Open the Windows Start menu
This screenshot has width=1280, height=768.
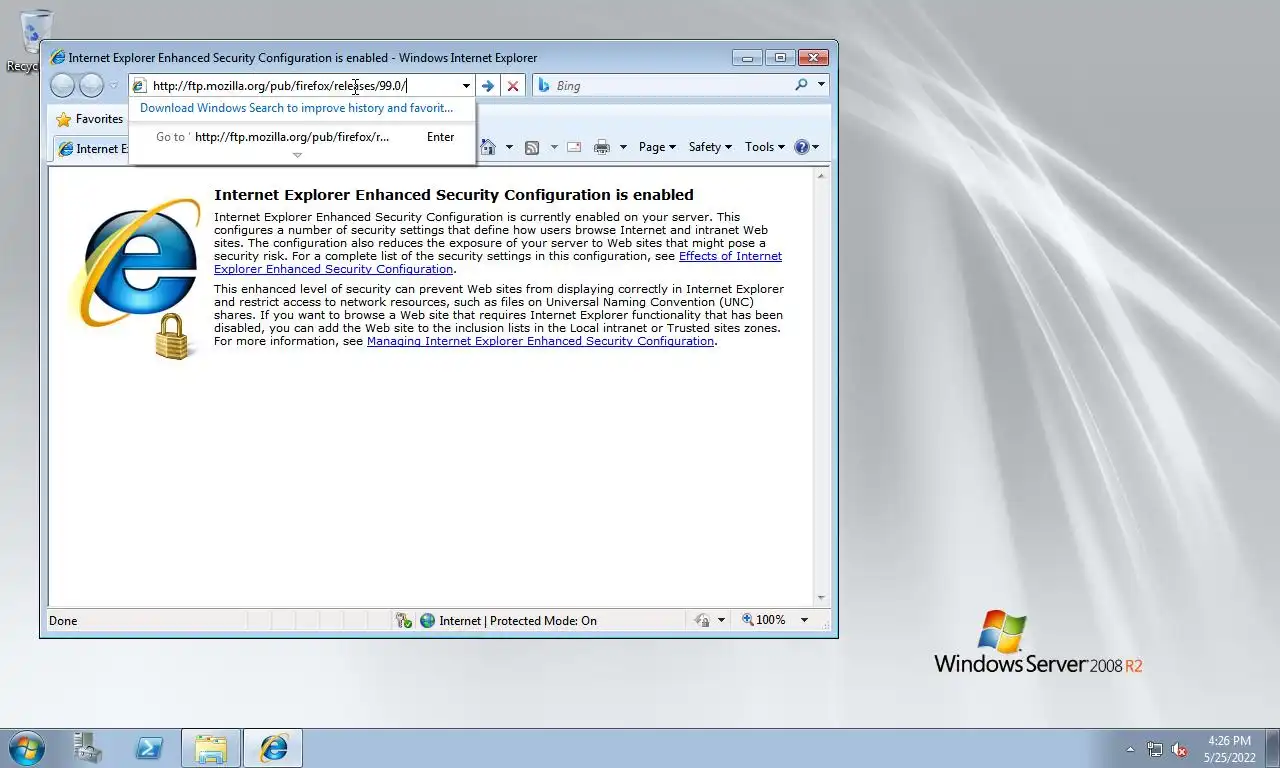coord(27,747)
